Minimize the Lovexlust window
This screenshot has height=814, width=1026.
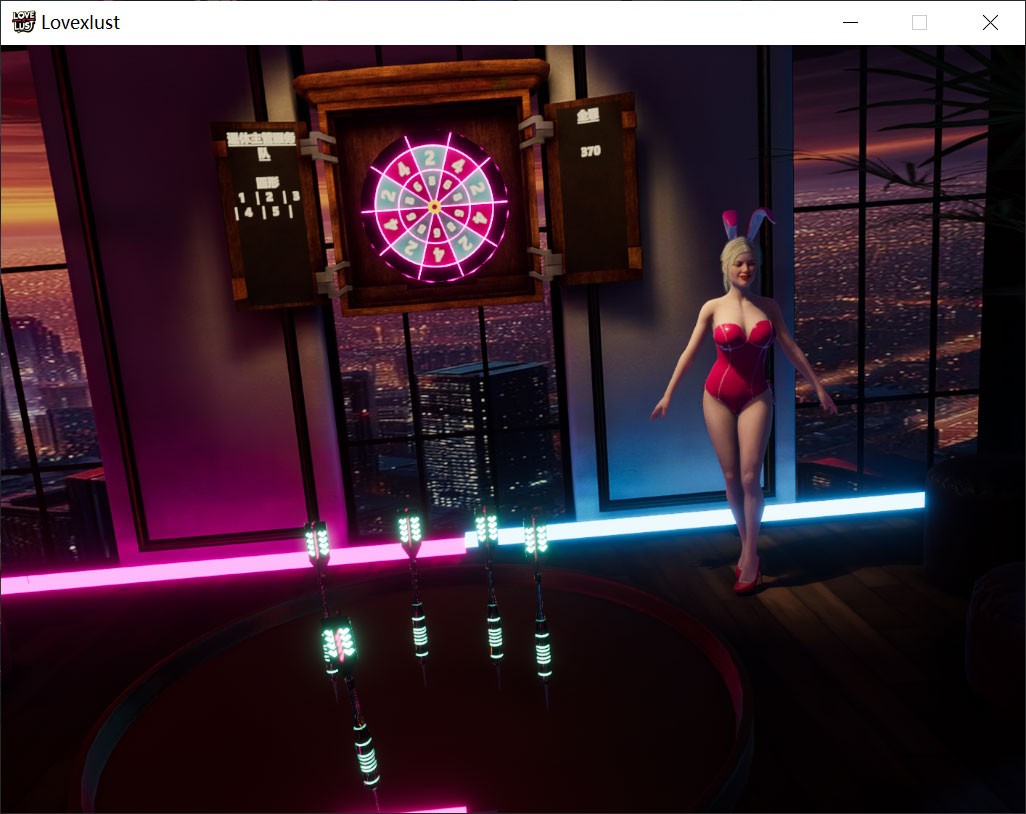pyautogui.click(x=851, y=22)
